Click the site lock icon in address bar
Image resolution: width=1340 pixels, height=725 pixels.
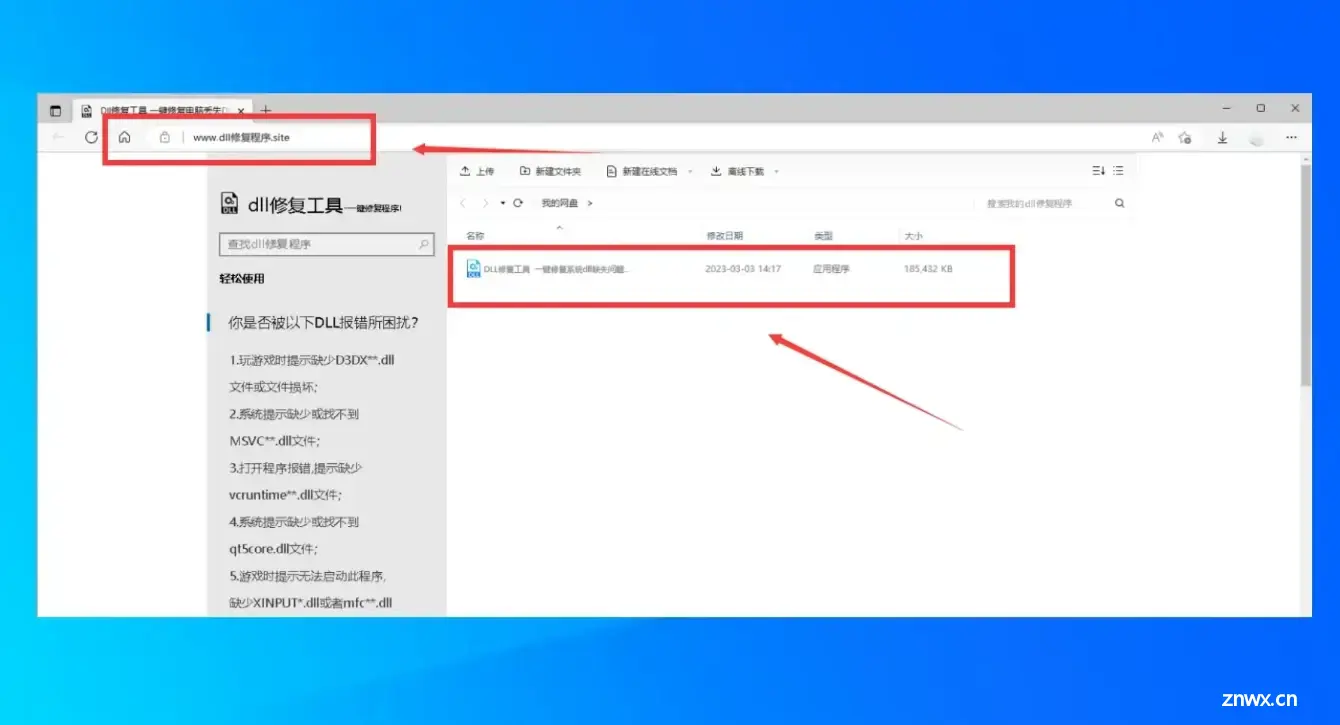165,137
